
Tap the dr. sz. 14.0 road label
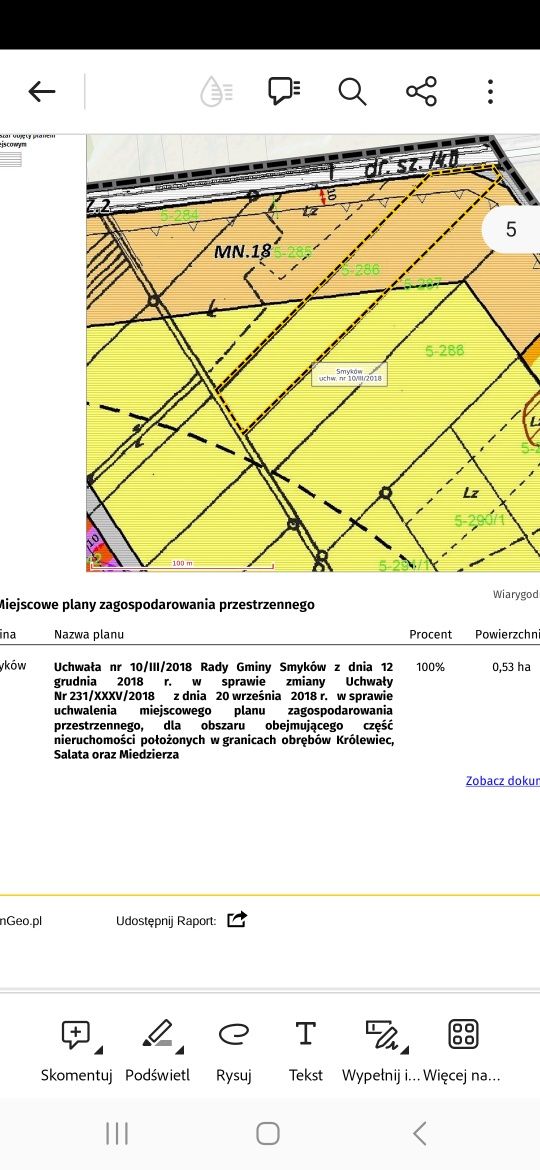pos(412,163)
